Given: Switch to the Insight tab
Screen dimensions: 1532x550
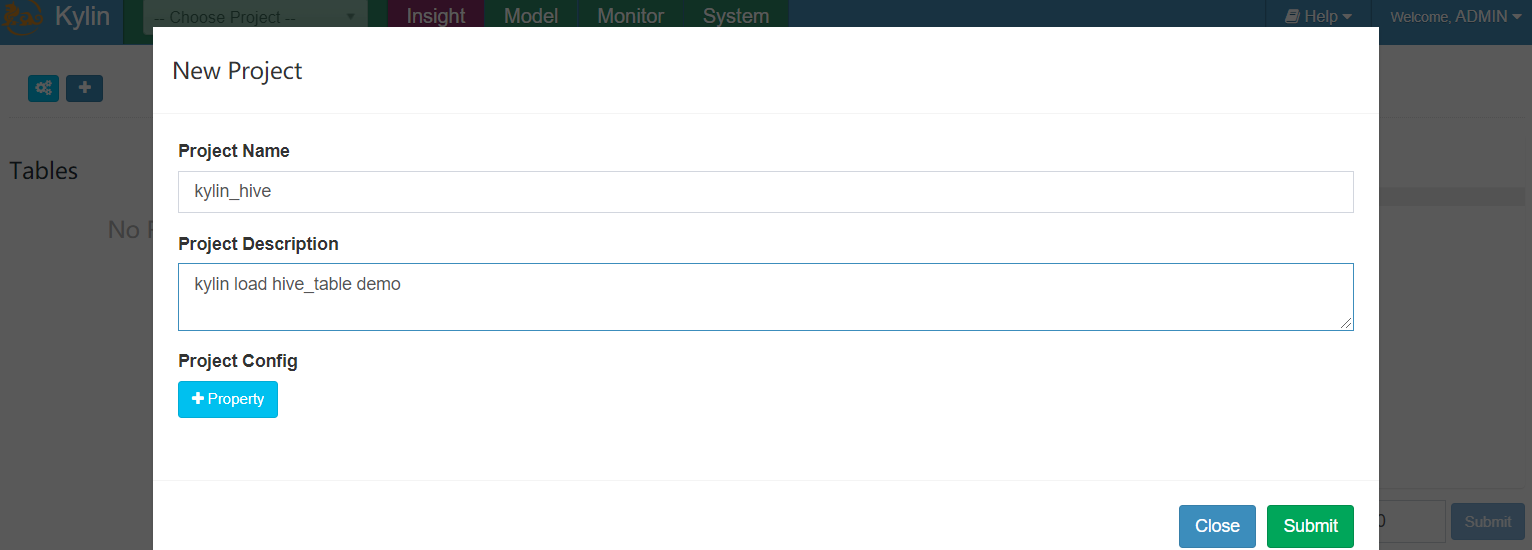Looking at the screenshot, I should 436,16.
